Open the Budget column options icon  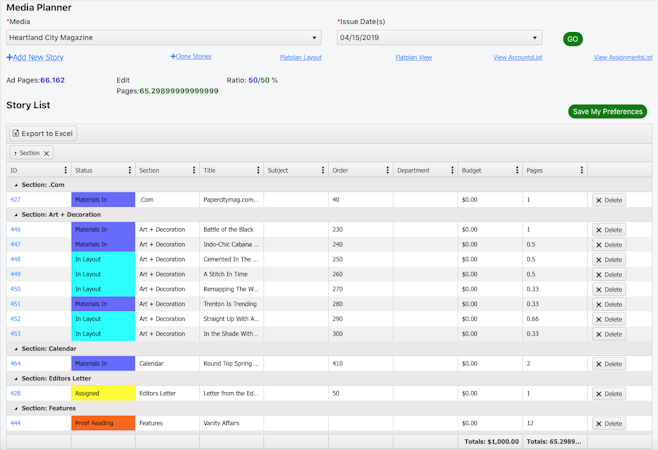(516, 170)
